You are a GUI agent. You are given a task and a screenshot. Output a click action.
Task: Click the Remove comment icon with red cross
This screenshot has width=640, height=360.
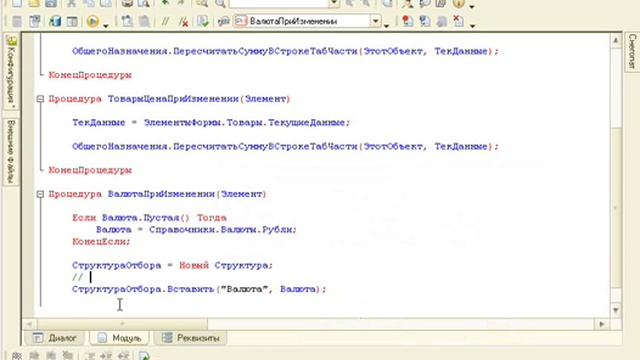pyautogui.click(x=183, y=22)
